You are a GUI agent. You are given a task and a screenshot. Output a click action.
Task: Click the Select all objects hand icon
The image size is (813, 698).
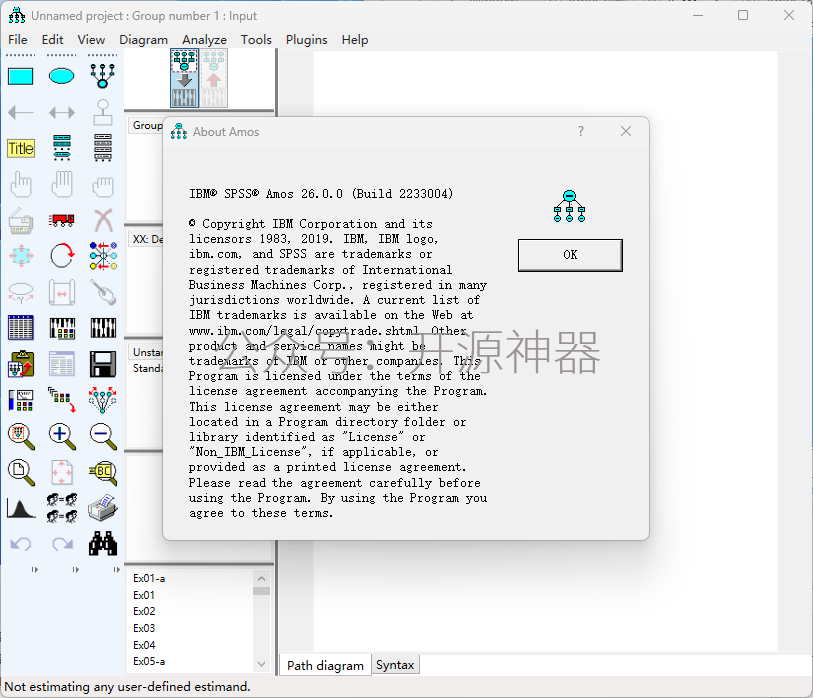tap(62, 184)
